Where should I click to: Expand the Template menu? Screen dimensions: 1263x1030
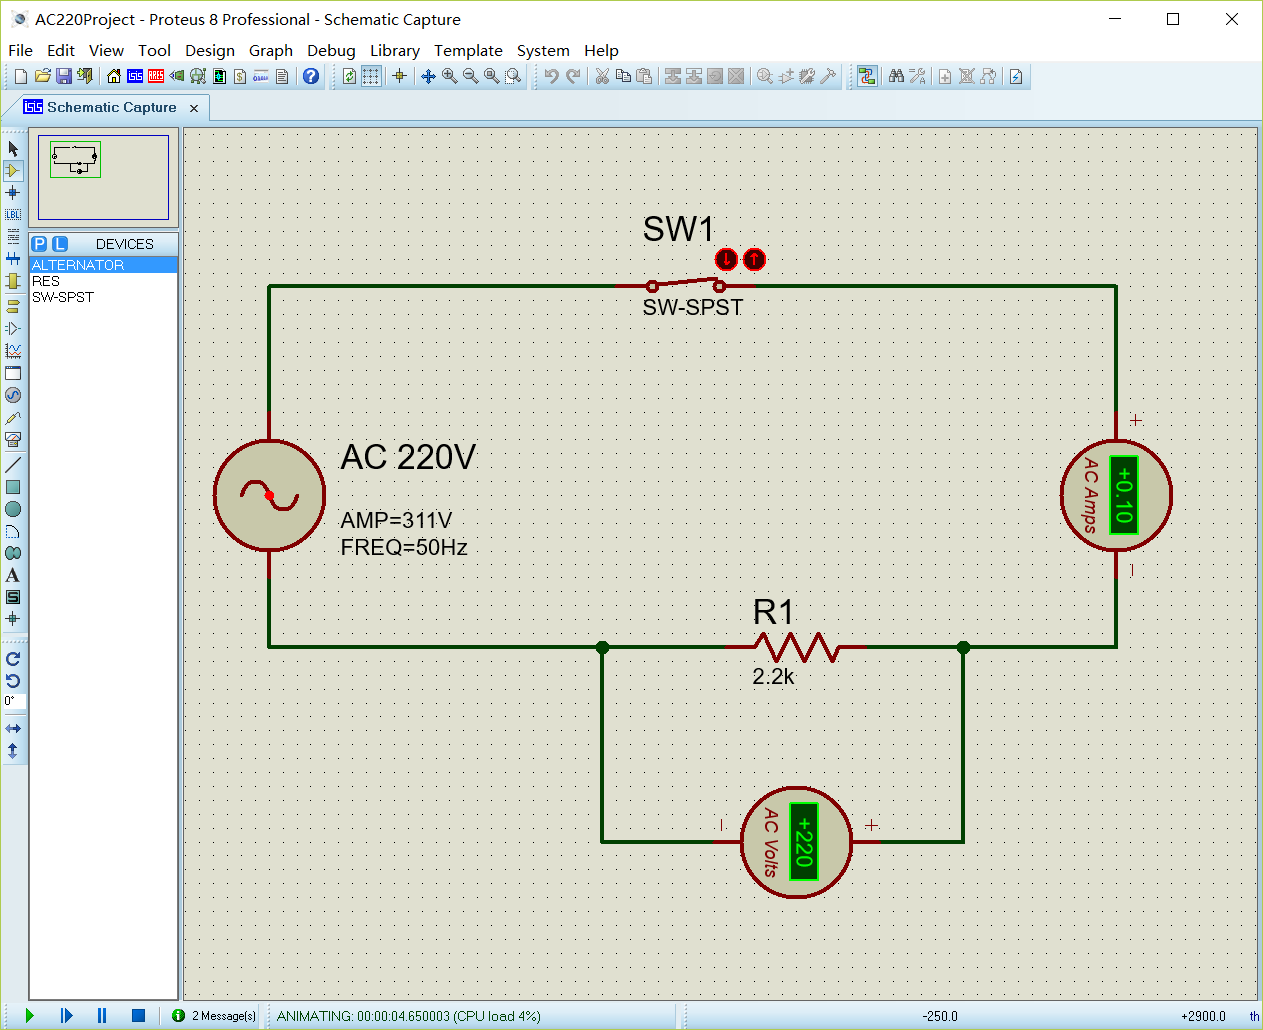[x=468, y=51]
